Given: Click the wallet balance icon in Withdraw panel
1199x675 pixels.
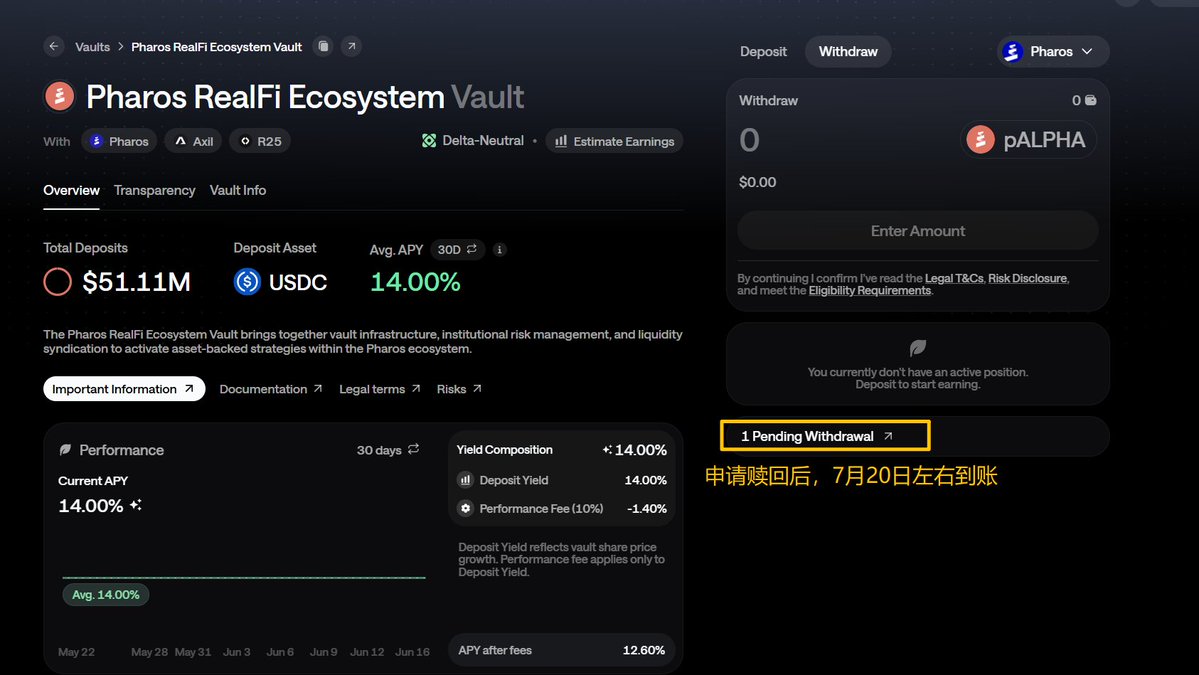Looking at the screenshot, I should point(1090,100).
